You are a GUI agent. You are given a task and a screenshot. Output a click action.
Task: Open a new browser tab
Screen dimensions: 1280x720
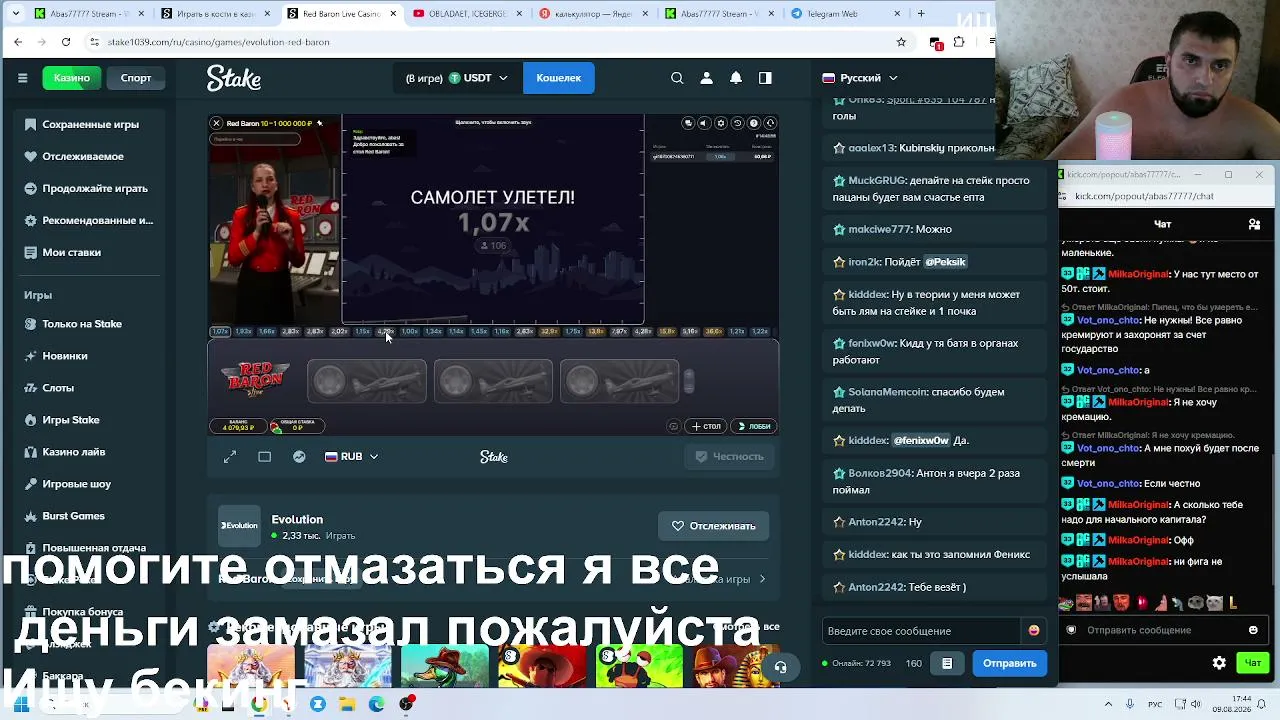tap(921, 14)
